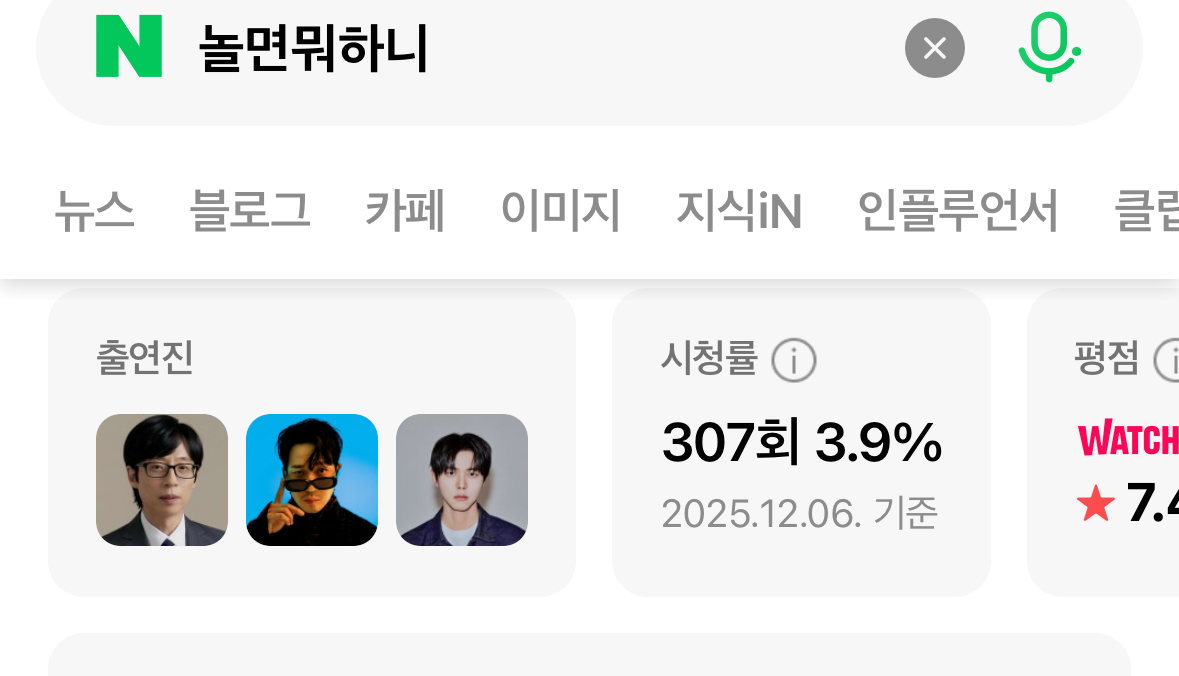Select cast photo of man with glasses
The height and width of the screenshot is (676, 1179).
point(162,480)
